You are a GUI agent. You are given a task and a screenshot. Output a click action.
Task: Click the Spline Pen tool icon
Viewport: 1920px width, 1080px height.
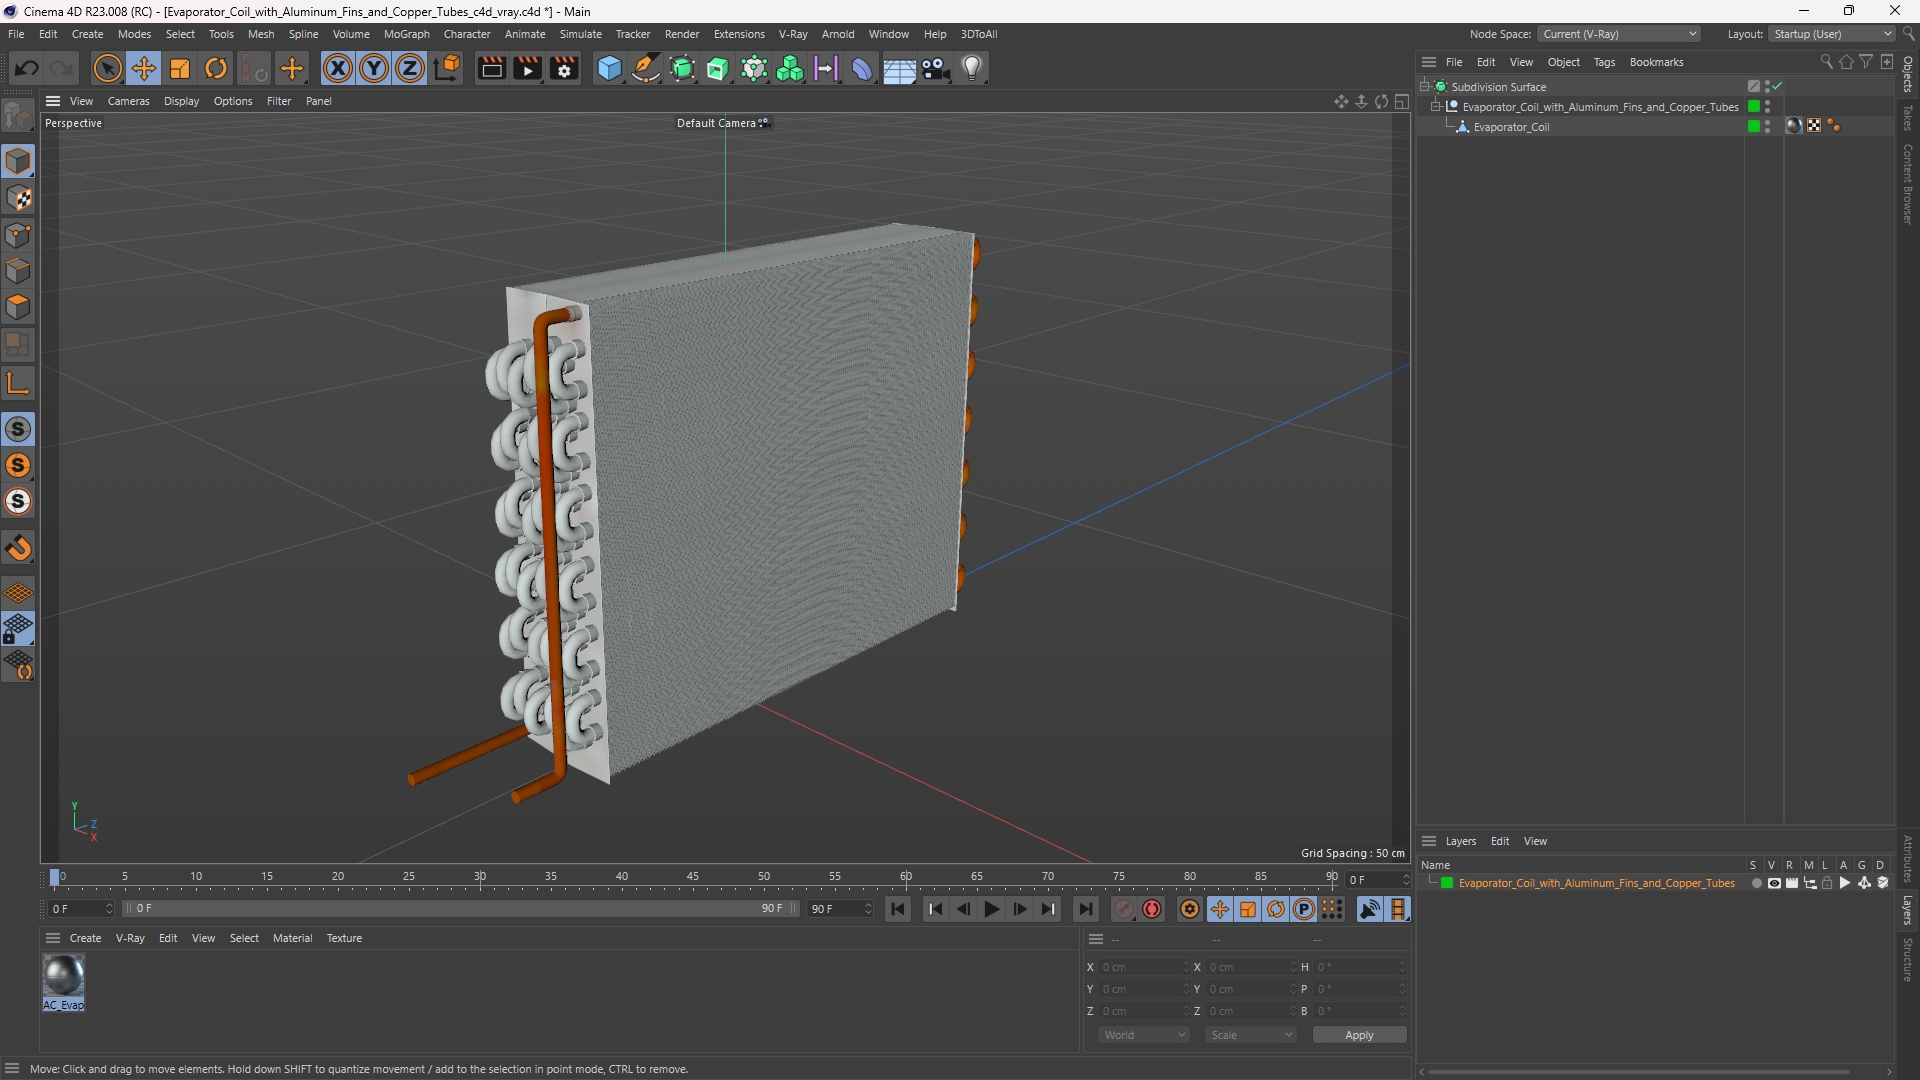(646, 68)
